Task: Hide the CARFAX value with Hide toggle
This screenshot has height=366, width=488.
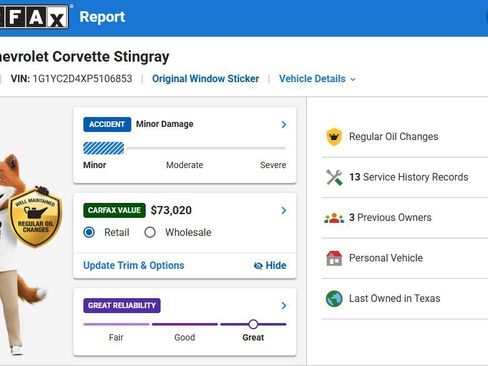Action: (270, 265)
